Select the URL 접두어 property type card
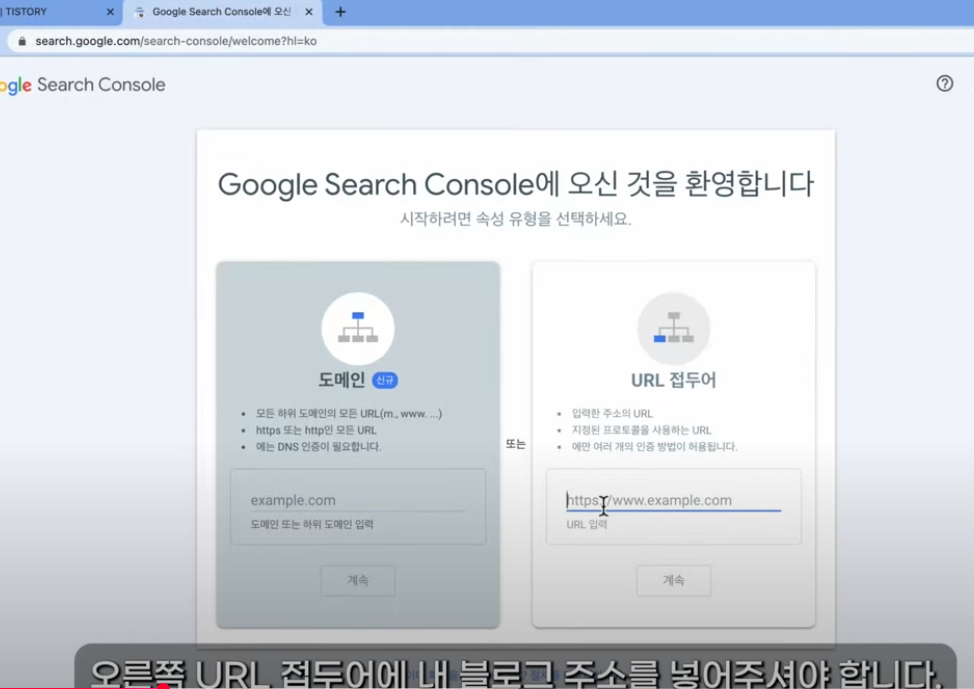974x689 pixels. (x=673, y=440)
